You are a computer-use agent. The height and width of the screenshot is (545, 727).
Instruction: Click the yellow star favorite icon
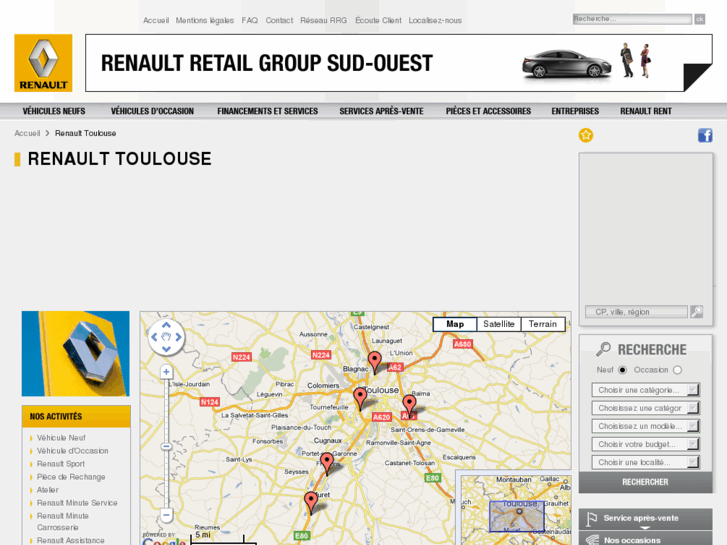[x=586, y=135]
